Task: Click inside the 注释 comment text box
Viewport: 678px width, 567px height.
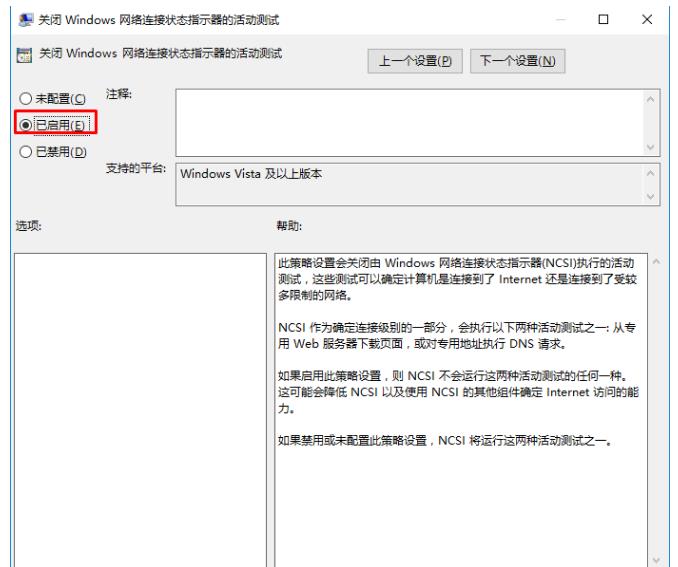Action: [409, 123]
